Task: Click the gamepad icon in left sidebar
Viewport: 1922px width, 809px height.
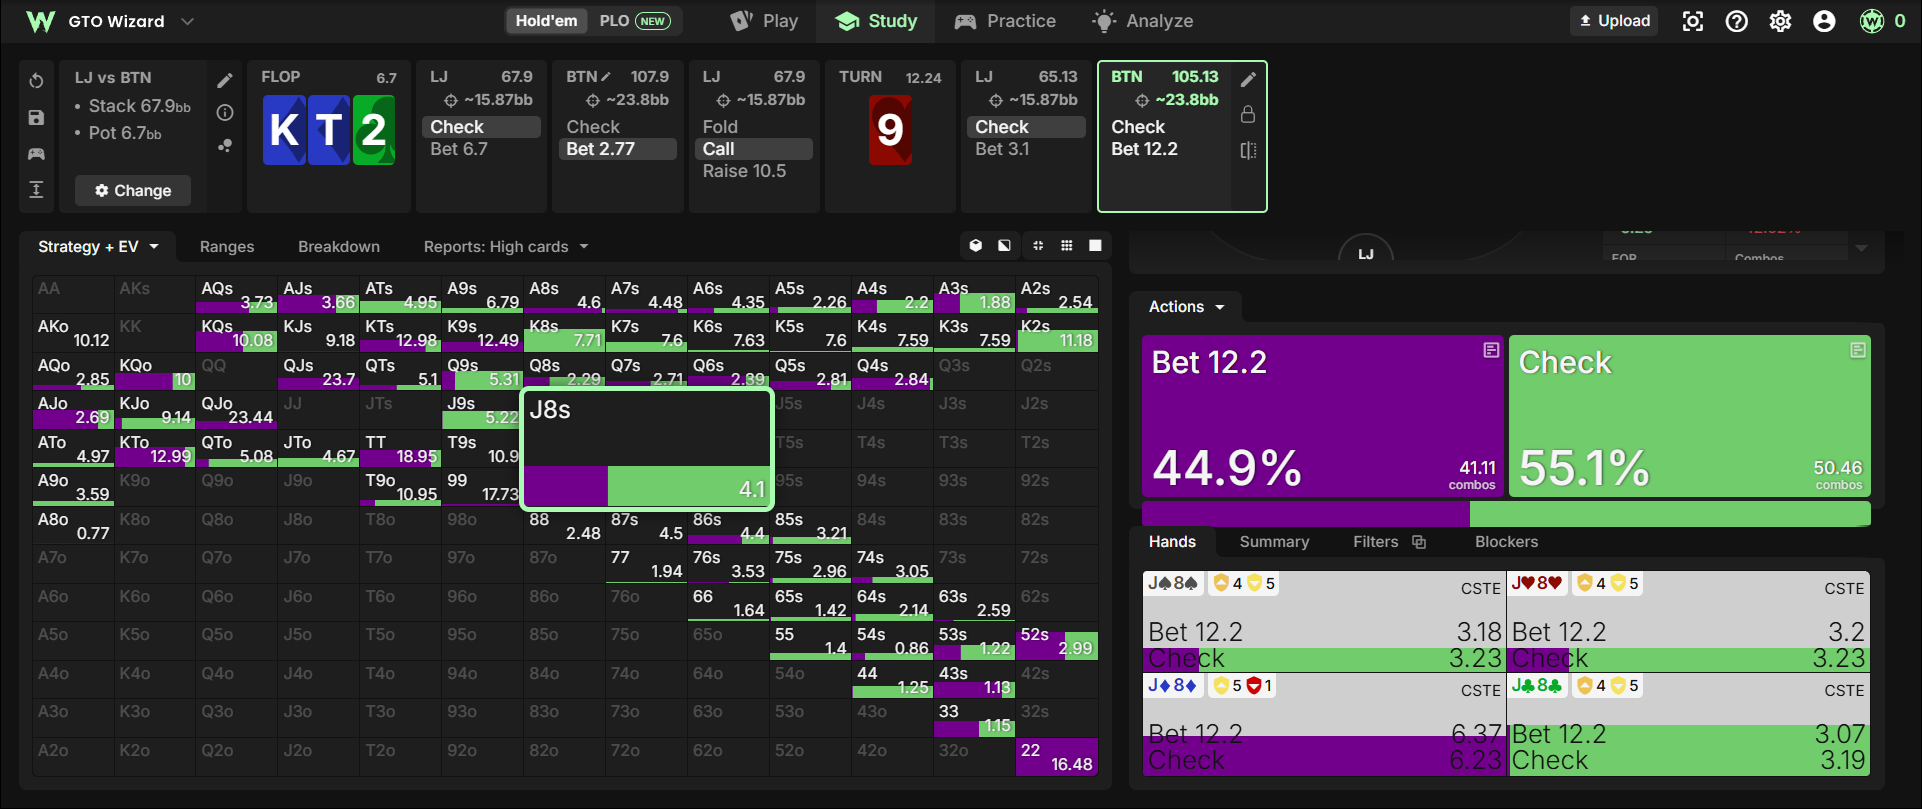Action: [36, 154]
